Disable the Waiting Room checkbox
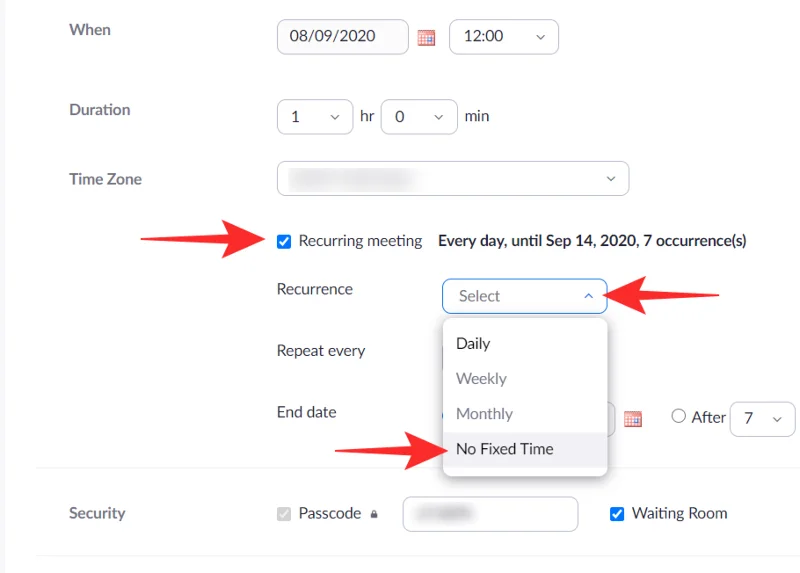The height and width of the screenshot is (573, 800). (617, 514)
